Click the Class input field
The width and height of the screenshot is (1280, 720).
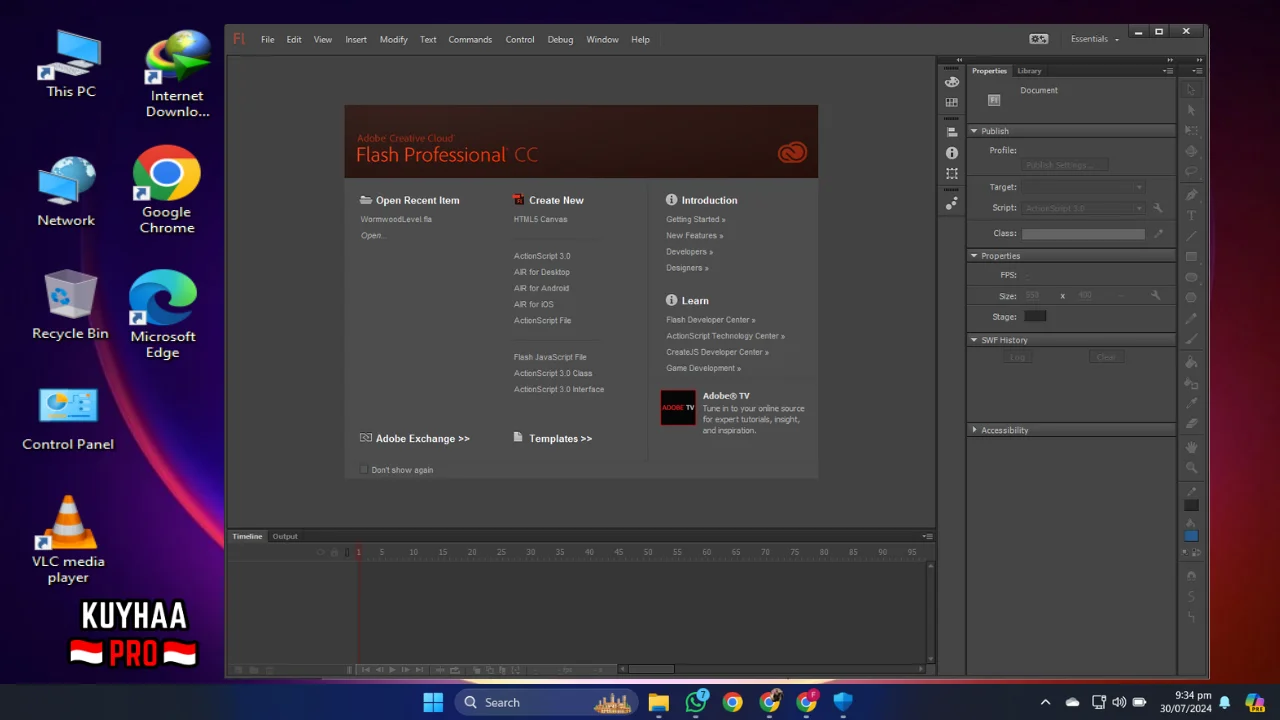(1083, 233)
